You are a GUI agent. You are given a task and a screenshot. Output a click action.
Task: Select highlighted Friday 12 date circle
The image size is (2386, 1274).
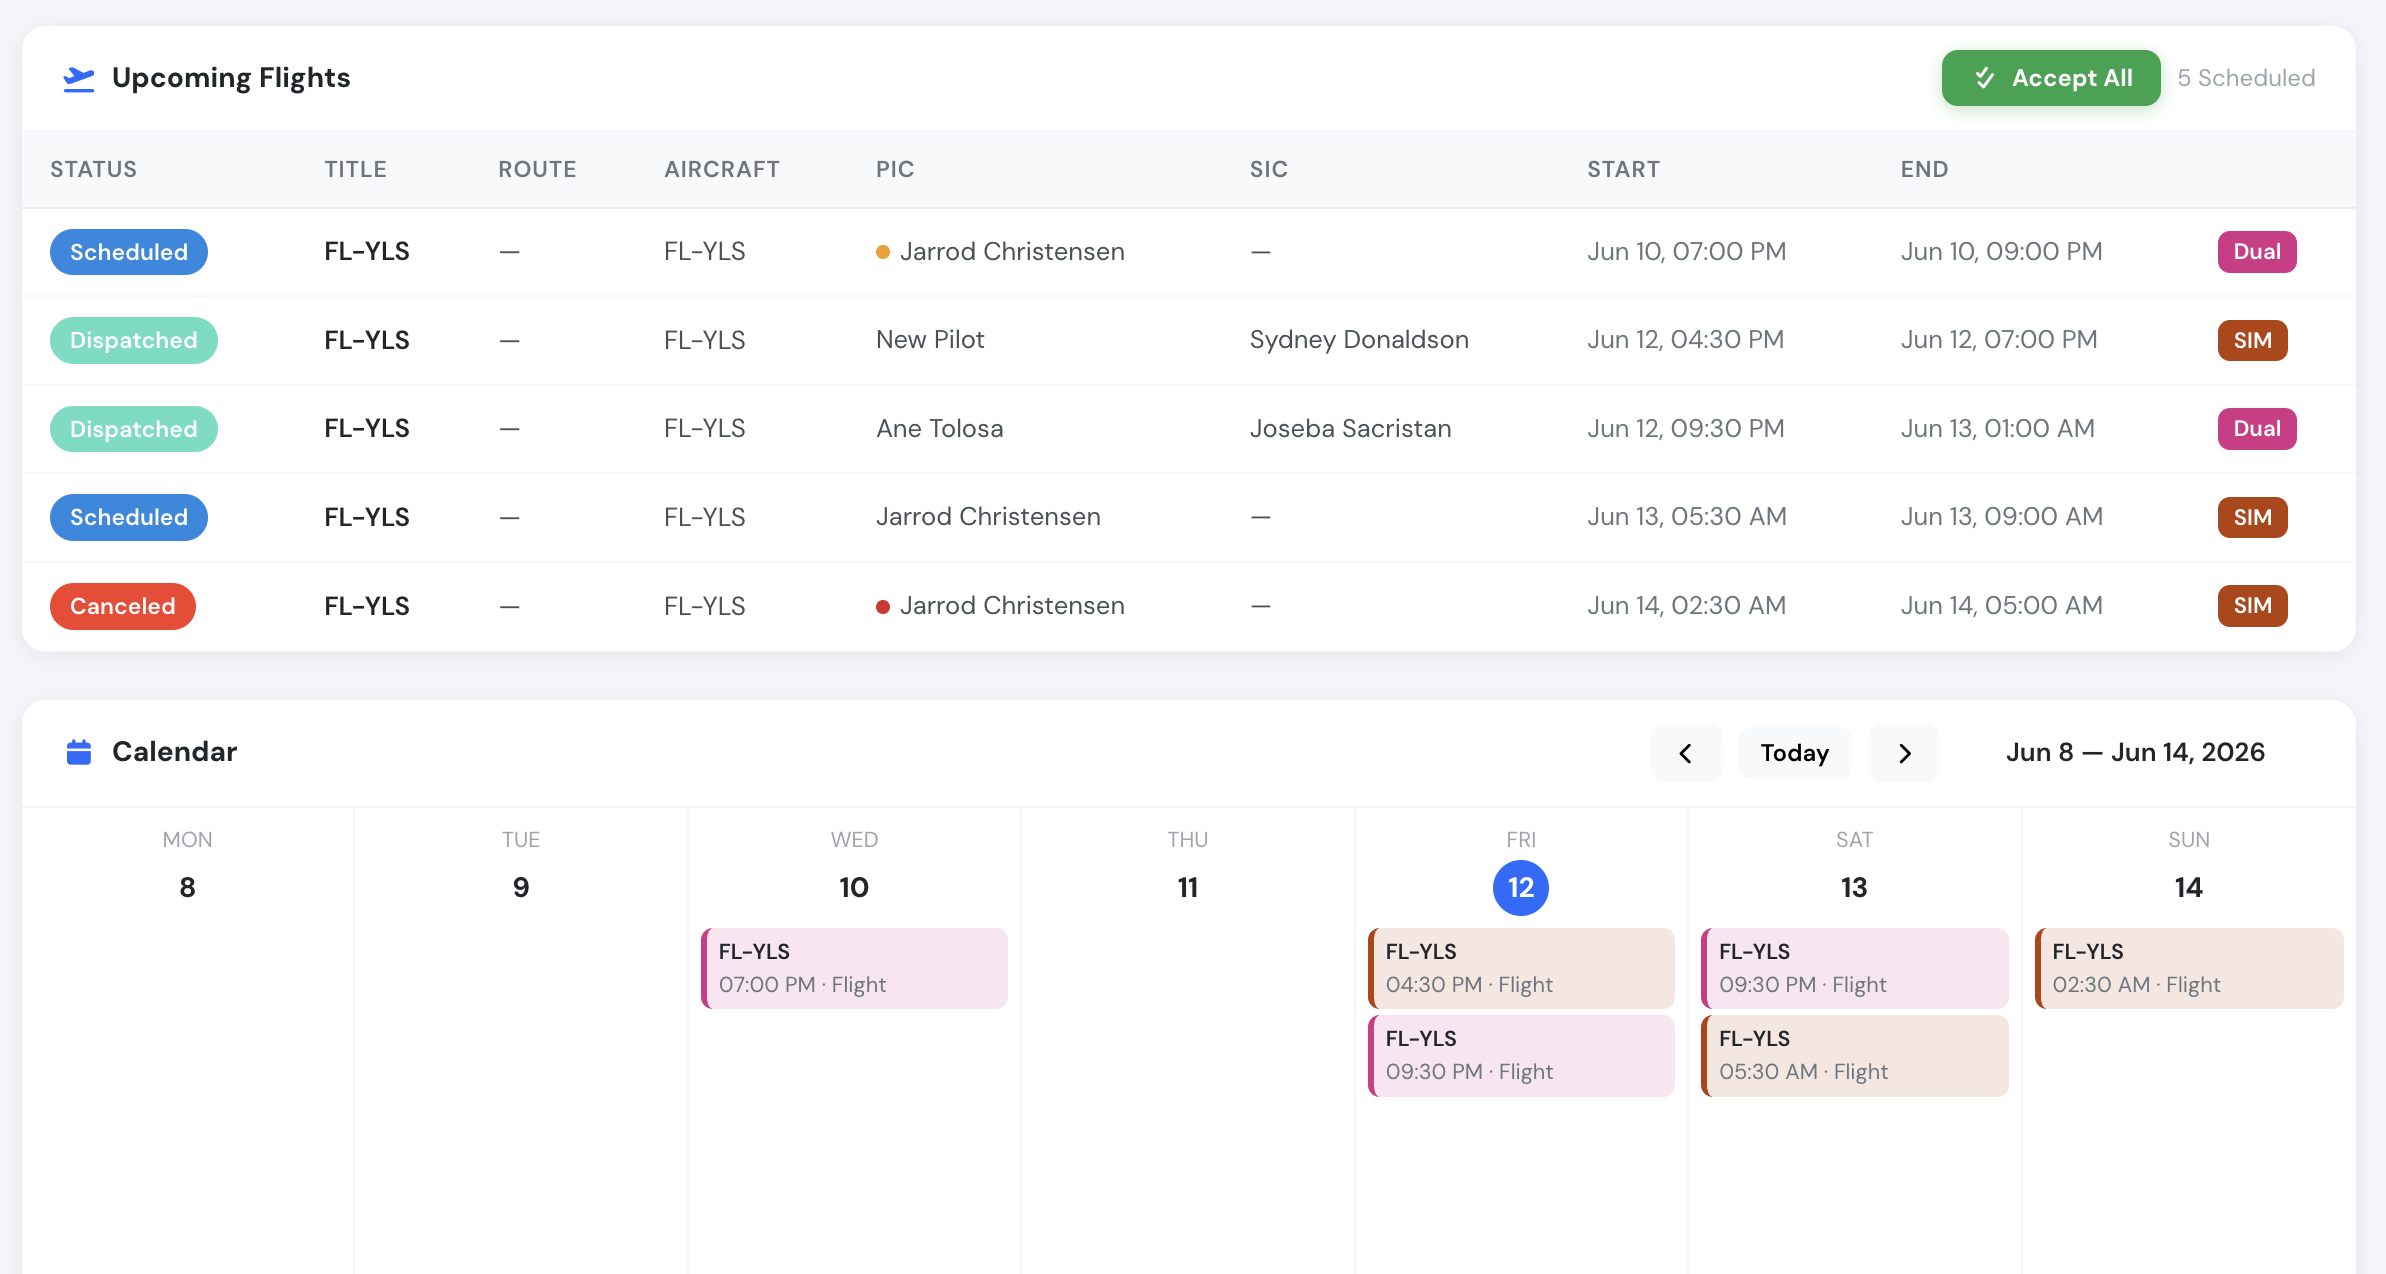(x=1521, y=888)
